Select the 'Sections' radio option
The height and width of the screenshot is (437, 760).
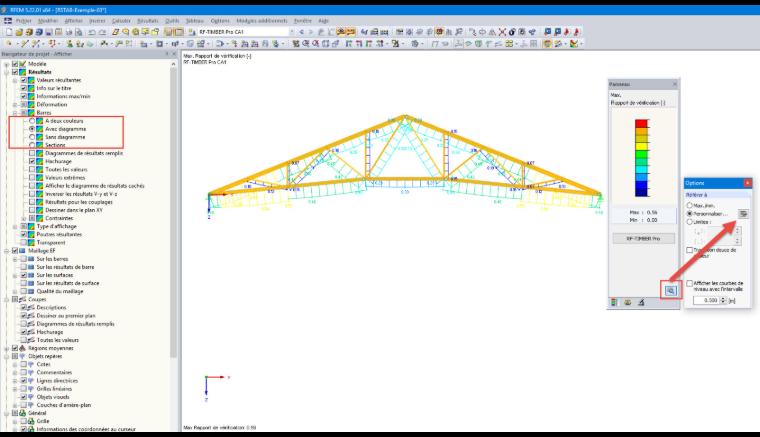pyautogui.click(x=32, y=145)
